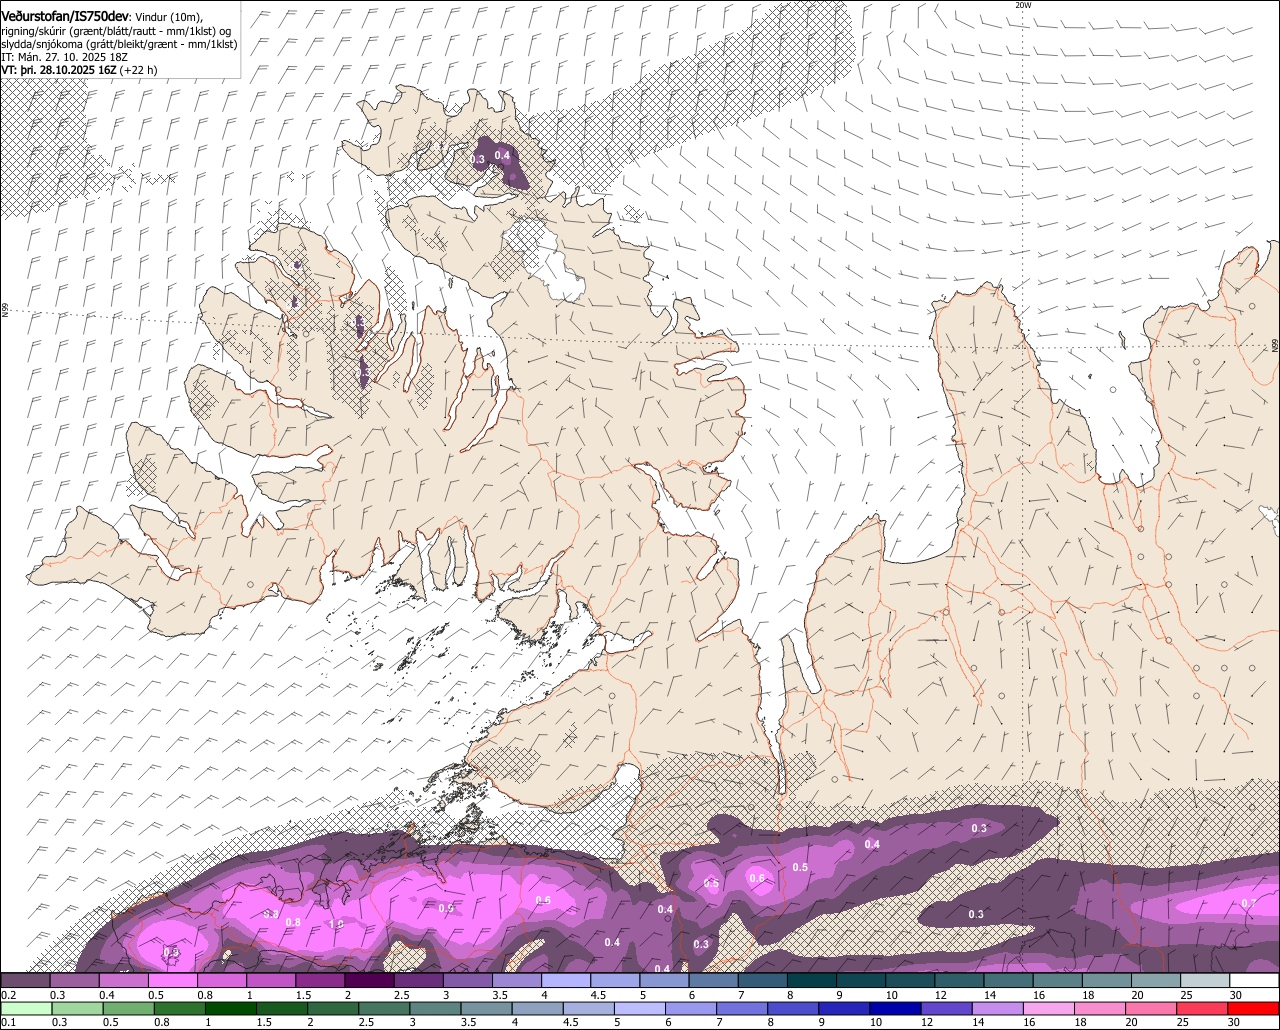Click the '30' label on the upper snow scale
The width and height of the screenshot is (1280, 1030).
(x=1236, y=995)
